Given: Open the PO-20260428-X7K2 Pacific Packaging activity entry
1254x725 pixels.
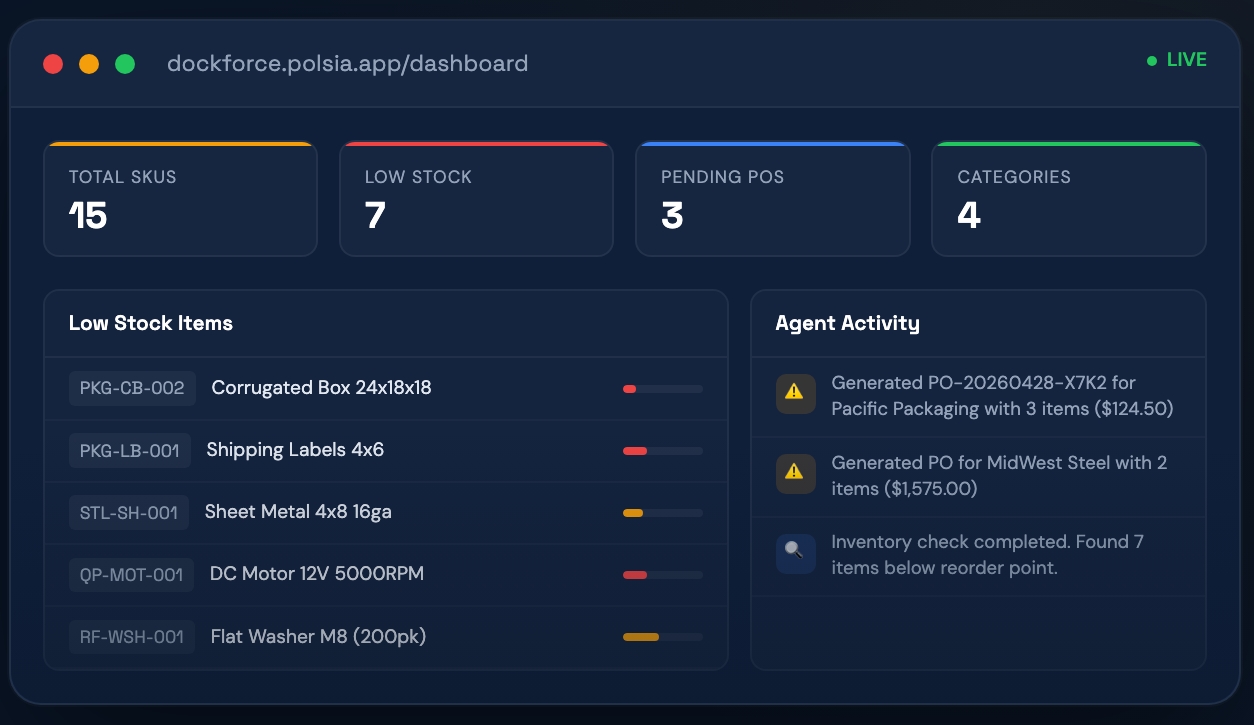Looking at the screenshot, I should (x=978, y=397).
